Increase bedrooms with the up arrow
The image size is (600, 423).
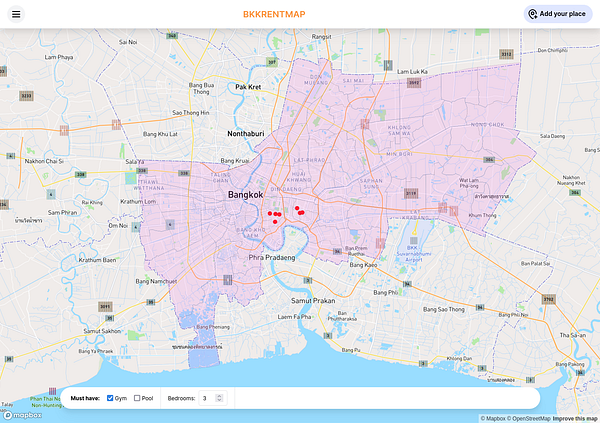click(x=219, y=396)
